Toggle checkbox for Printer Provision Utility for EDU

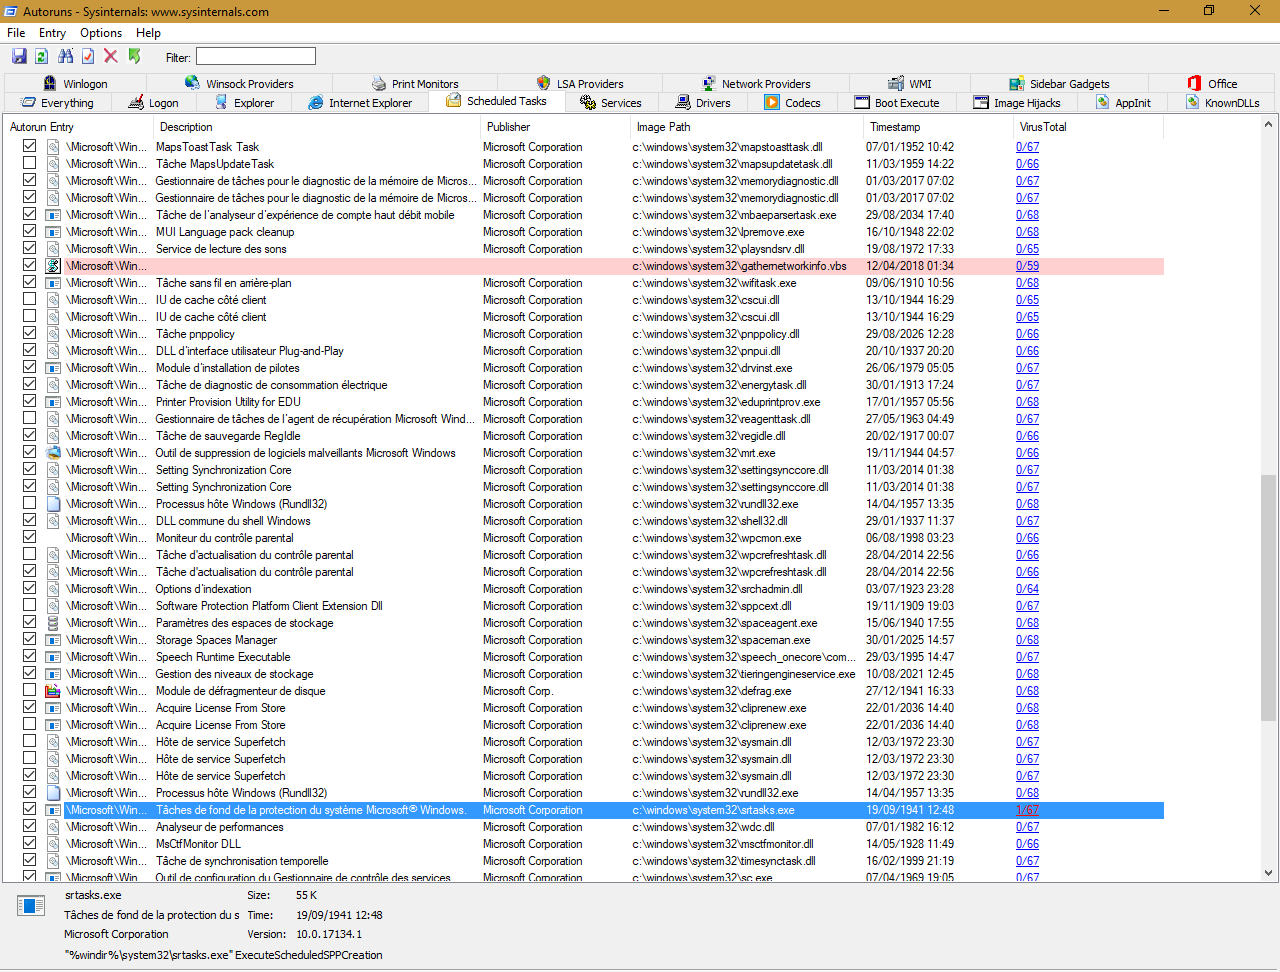(x=29, y=401)
